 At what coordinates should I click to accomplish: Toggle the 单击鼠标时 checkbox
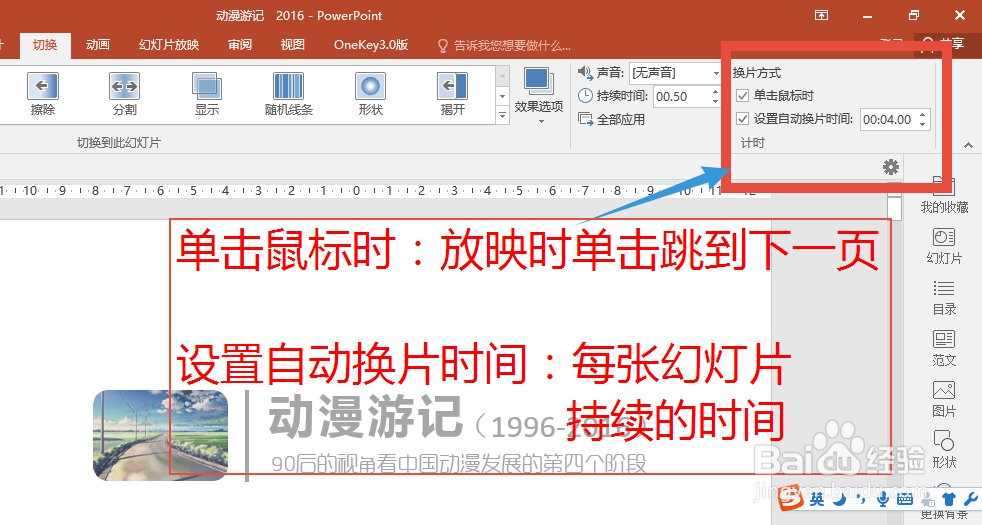[x=743, y=96]
